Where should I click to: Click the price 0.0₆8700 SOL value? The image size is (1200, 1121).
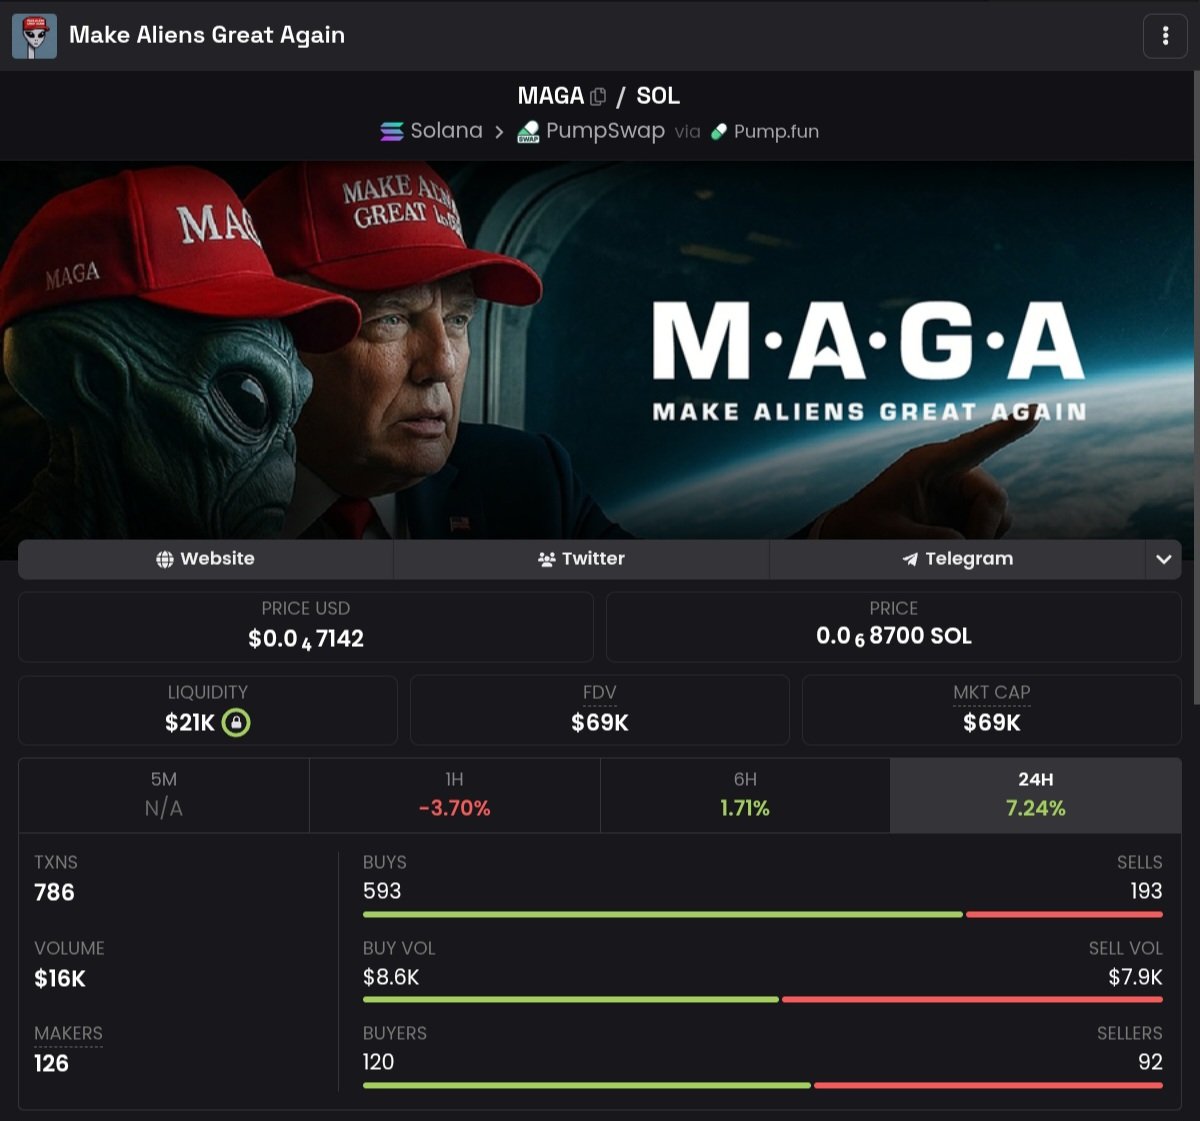[894, 636]
